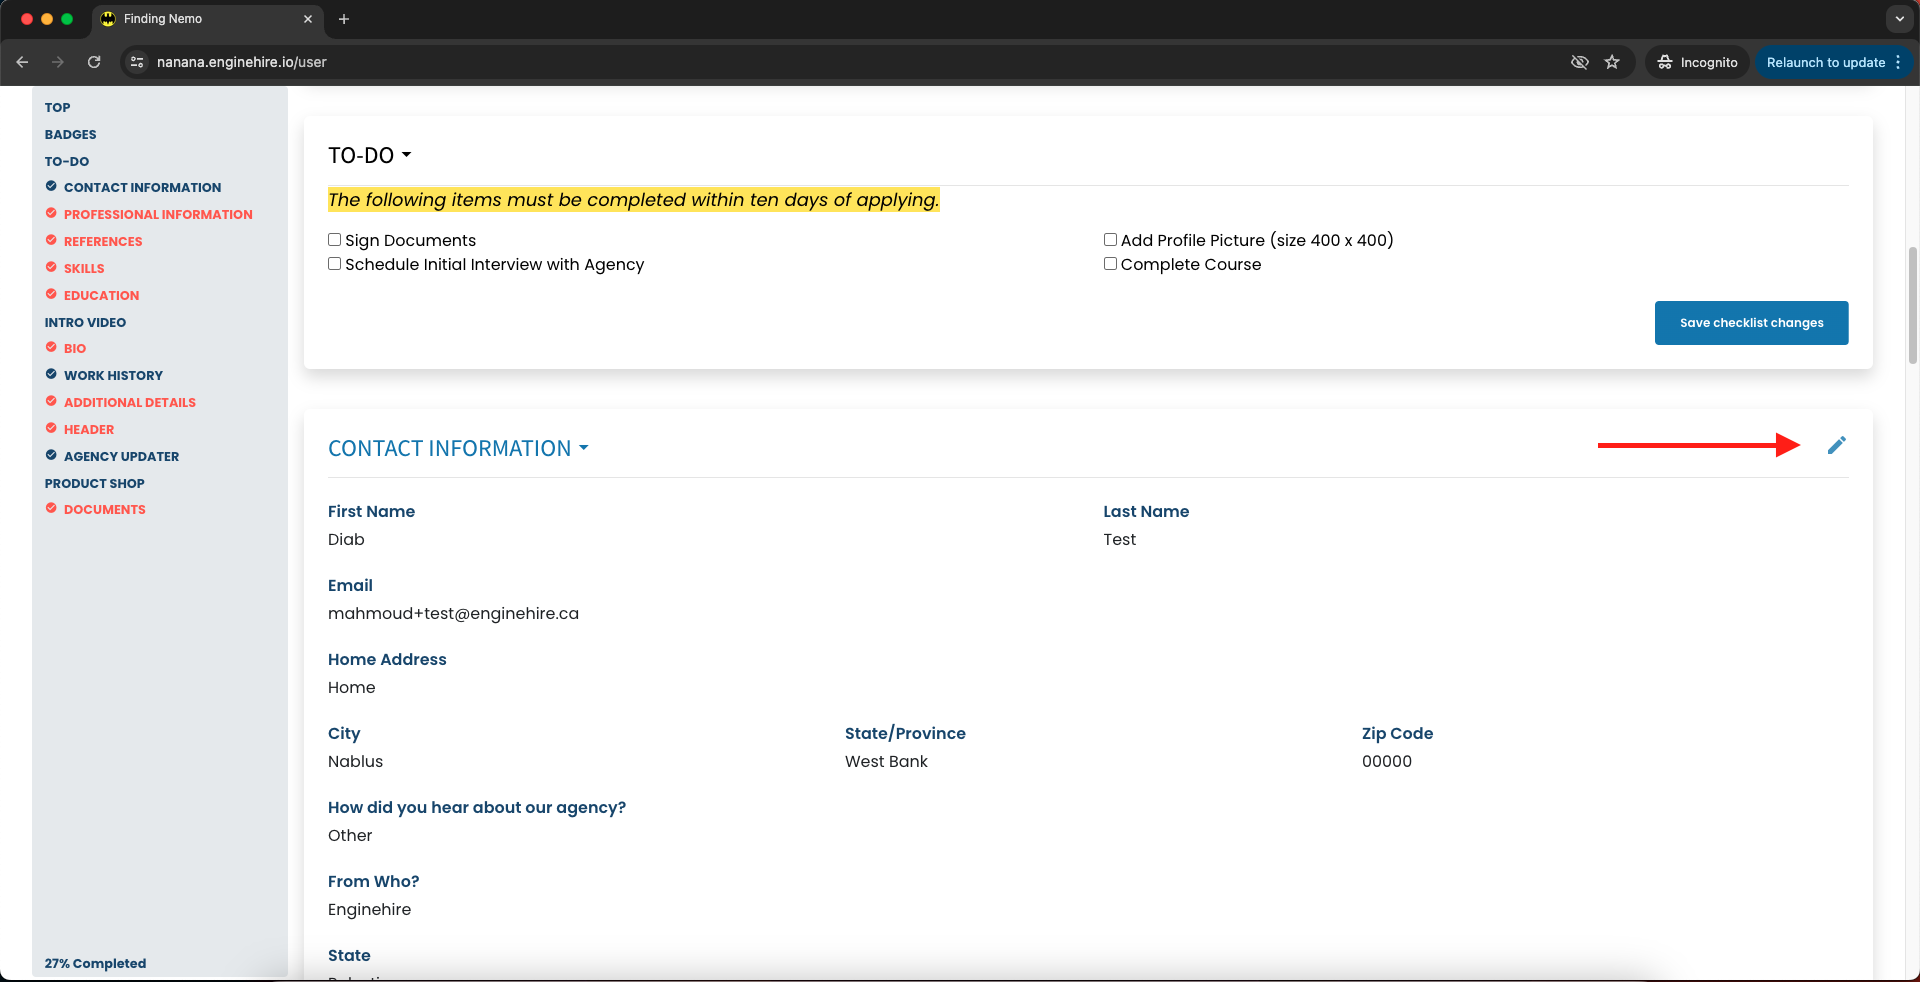Image resolution: width=1920 pixels, height=982 pixels.
Task: Open SKILLS in sidebar
Action: (84, 269)
